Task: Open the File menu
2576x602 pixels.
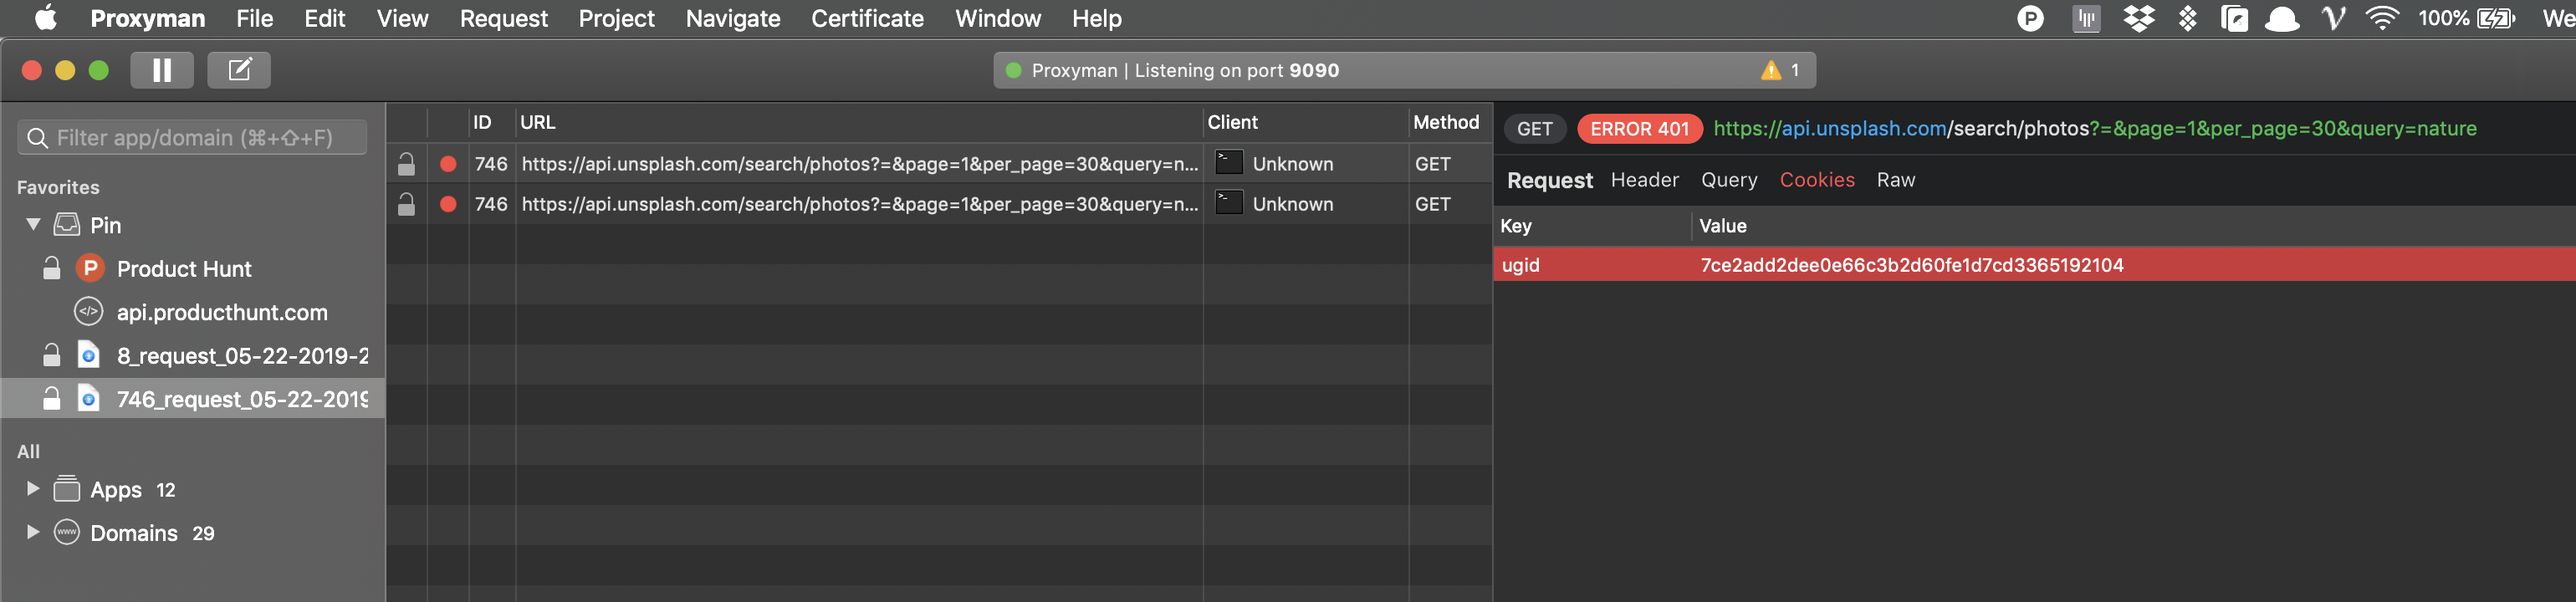Action: pyautogui.click(x=254, y=18)
